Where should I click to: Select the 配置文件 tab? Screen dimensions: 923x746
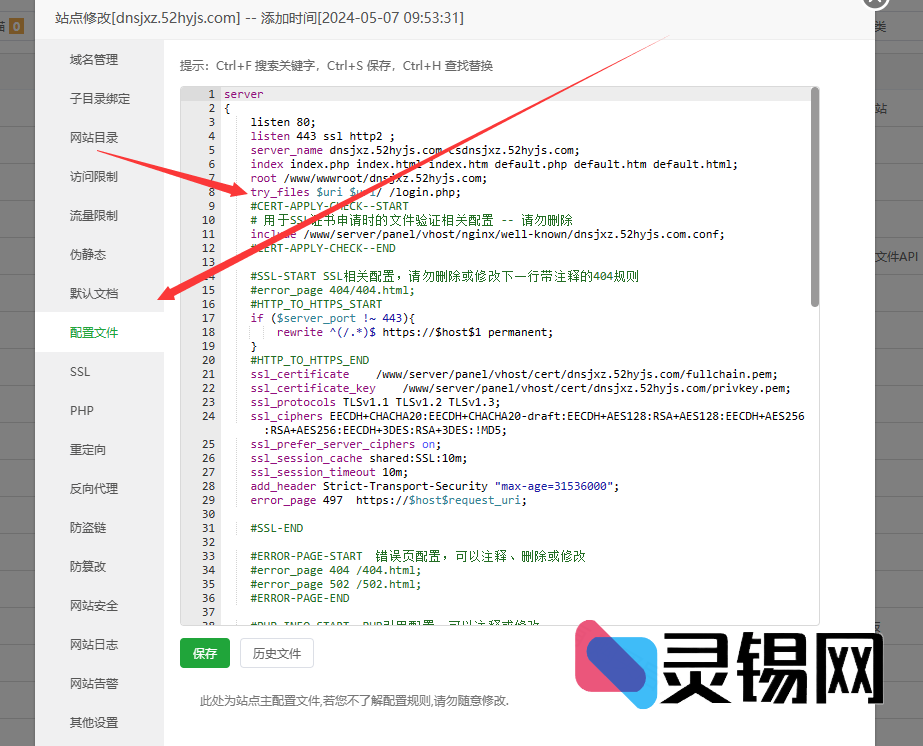tap(94, 332)
